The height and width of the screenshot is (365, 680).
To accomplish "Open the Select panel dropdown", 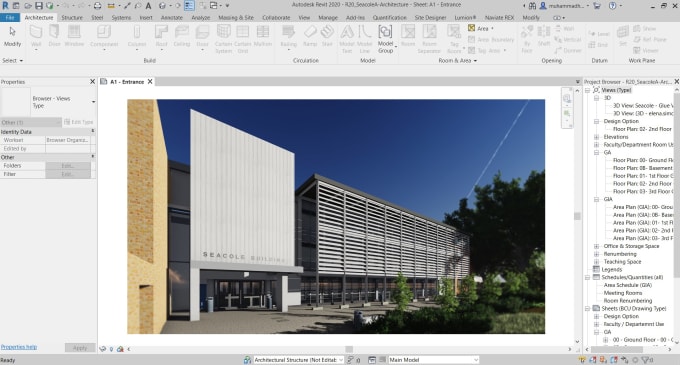I will [x=12, y=61].
